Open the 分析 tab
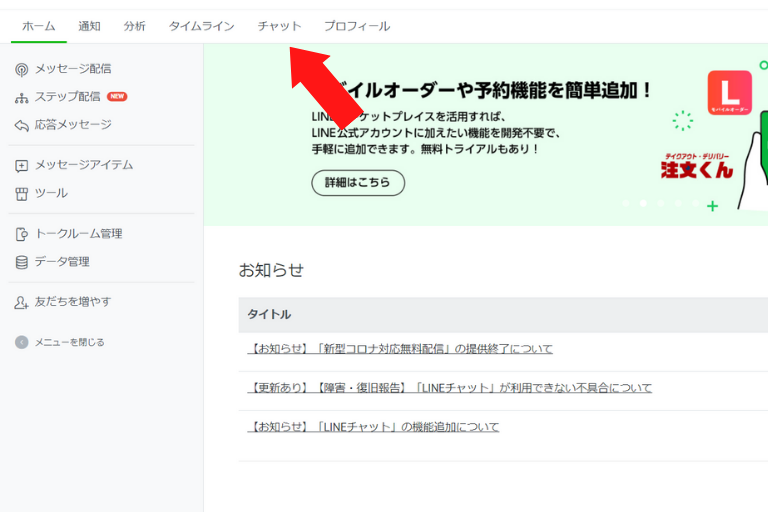This screenshot has width=768, height=512. click(x=134, y=26)
